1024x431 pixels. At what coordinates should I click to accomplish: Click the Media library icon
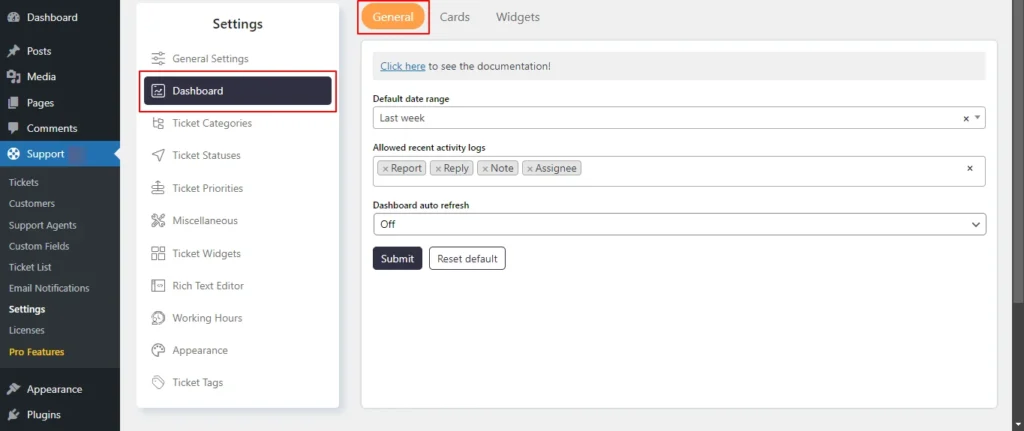click(x=13, y=77)
